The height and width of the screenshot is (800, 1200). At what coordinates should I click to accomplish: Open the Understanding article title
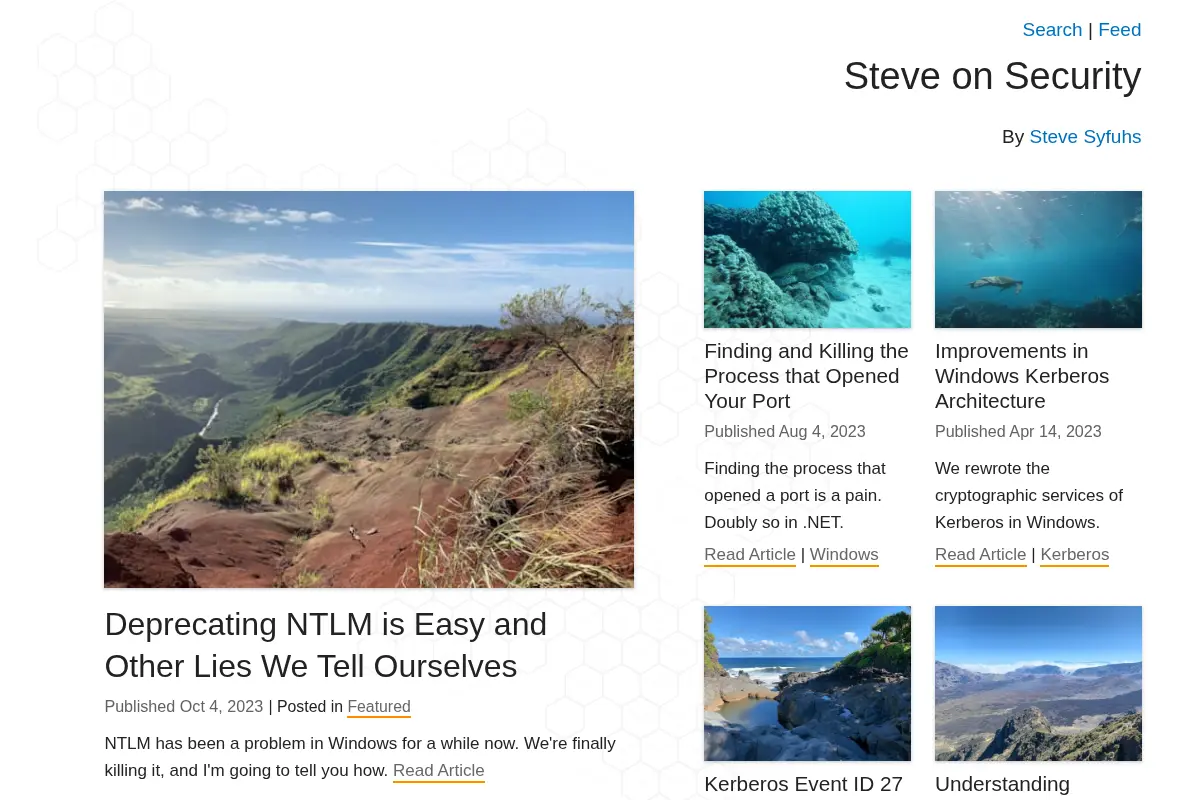[1002, 784]
